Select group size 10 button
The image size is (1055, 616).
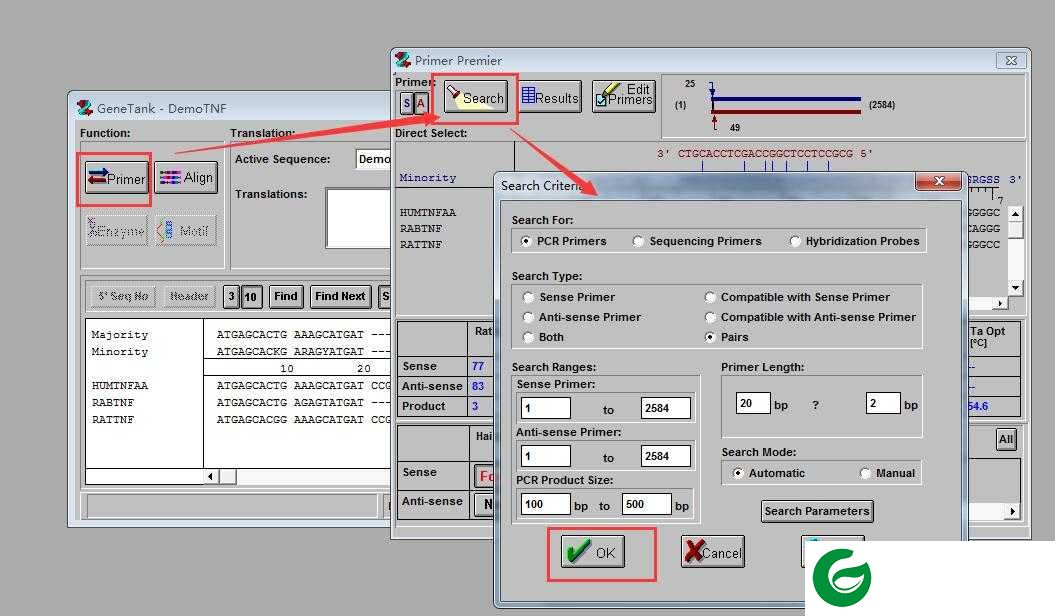pyautogui.click(x=250, y=297)
